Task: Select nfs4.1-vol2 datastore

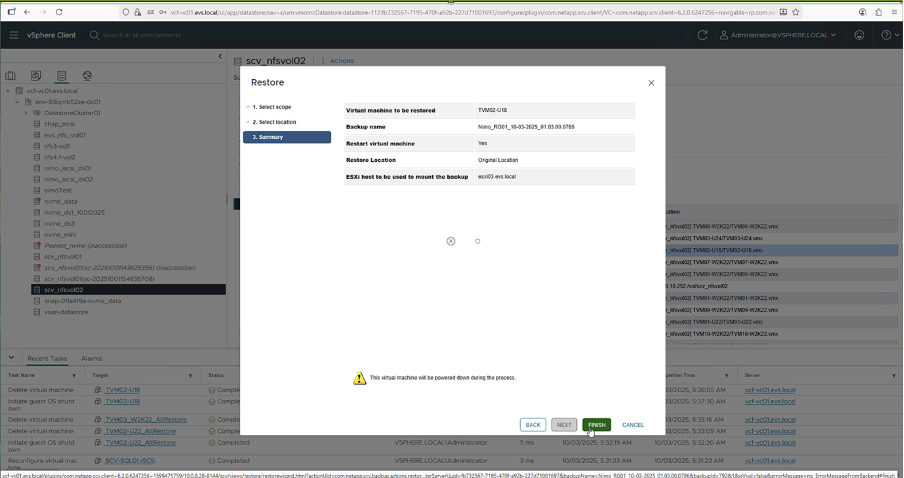Action: pos(59,157)
